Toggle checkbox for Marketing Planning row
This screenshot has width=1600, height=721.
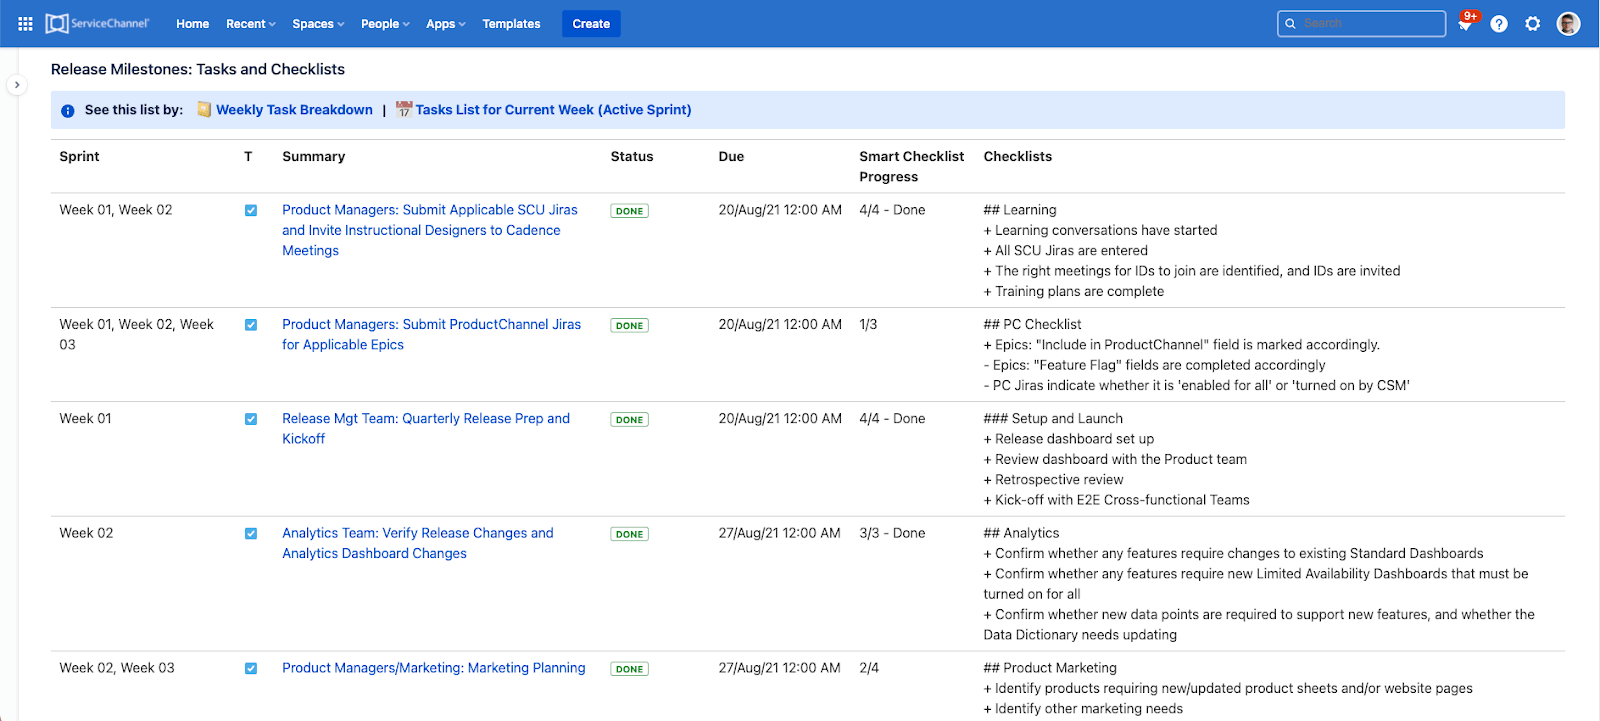click(x=251, y=669)
